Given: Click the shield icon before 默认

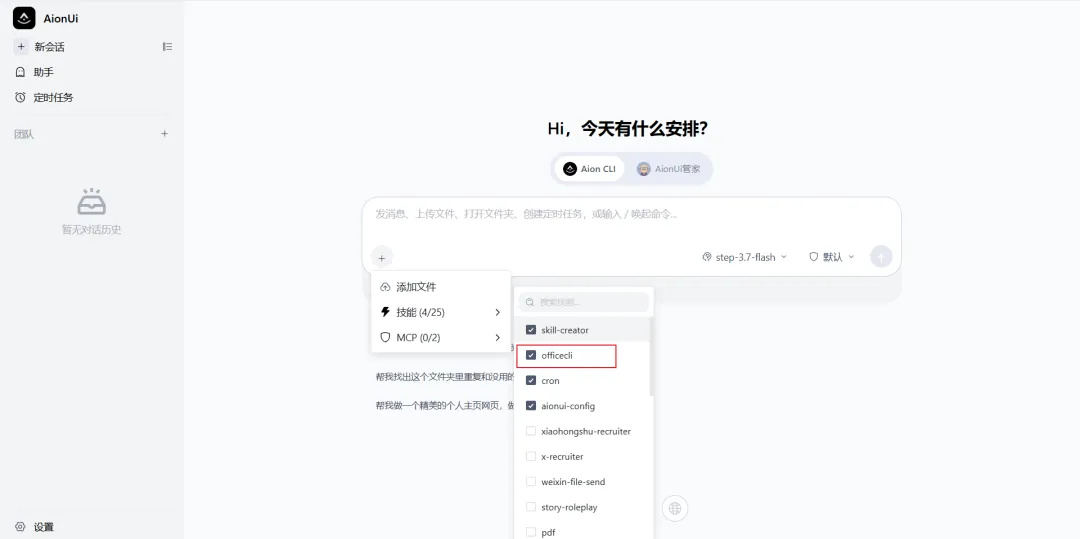Looking at the screenshot, I should (813, 257).
